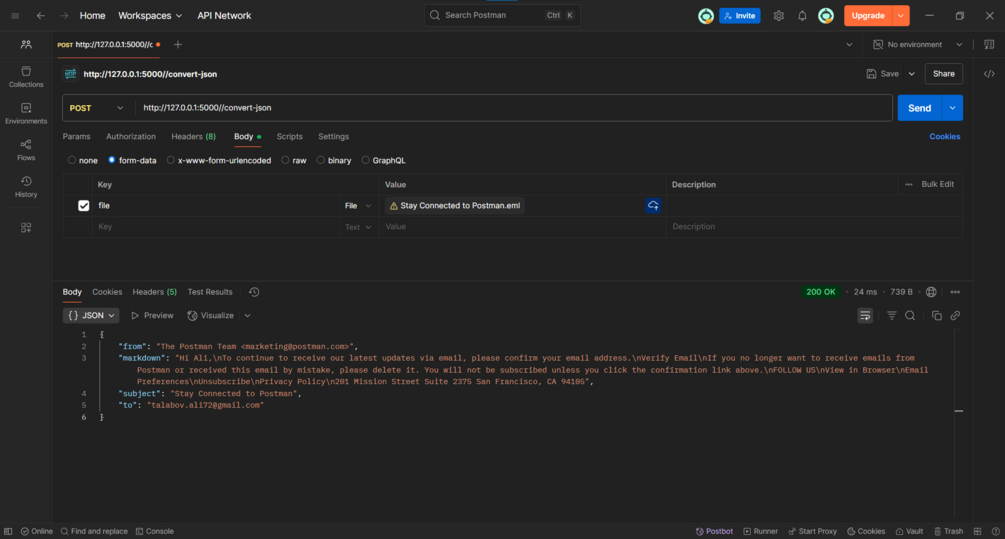Open the Save options dropdown arrow
The image size is (1005, 539).
click(x=911, y=74)
